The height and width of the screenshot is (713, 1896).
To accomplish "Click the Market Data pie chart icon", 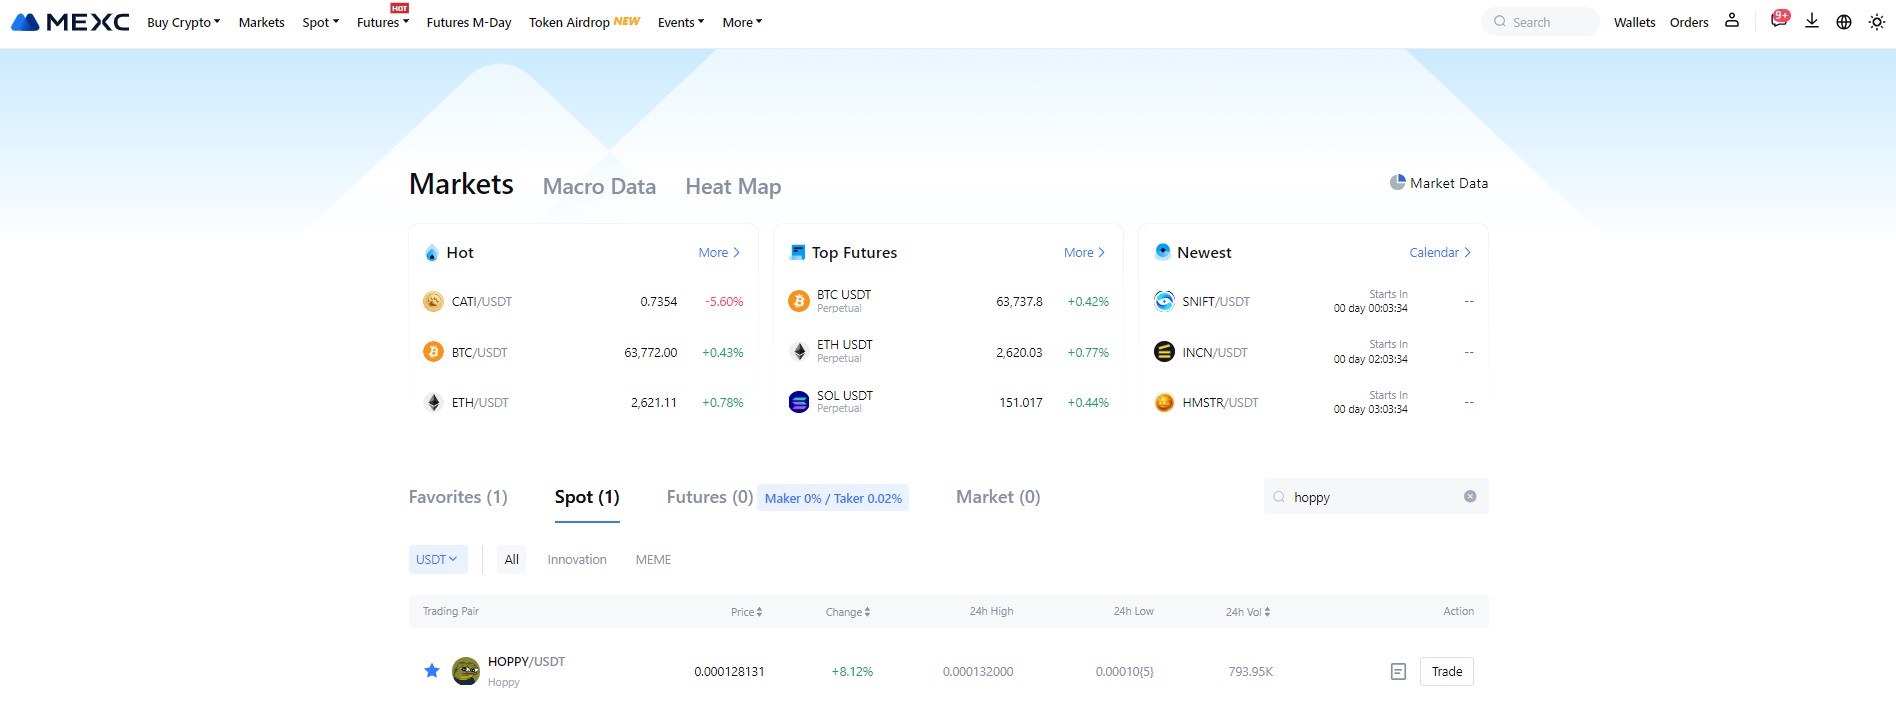I will tap(1397, 182).
